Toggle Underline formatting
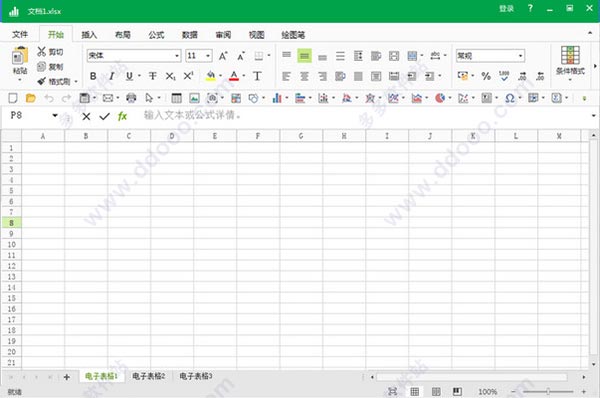Image resolution: width=600 pixels, height=398 pixels. point(129,76)
